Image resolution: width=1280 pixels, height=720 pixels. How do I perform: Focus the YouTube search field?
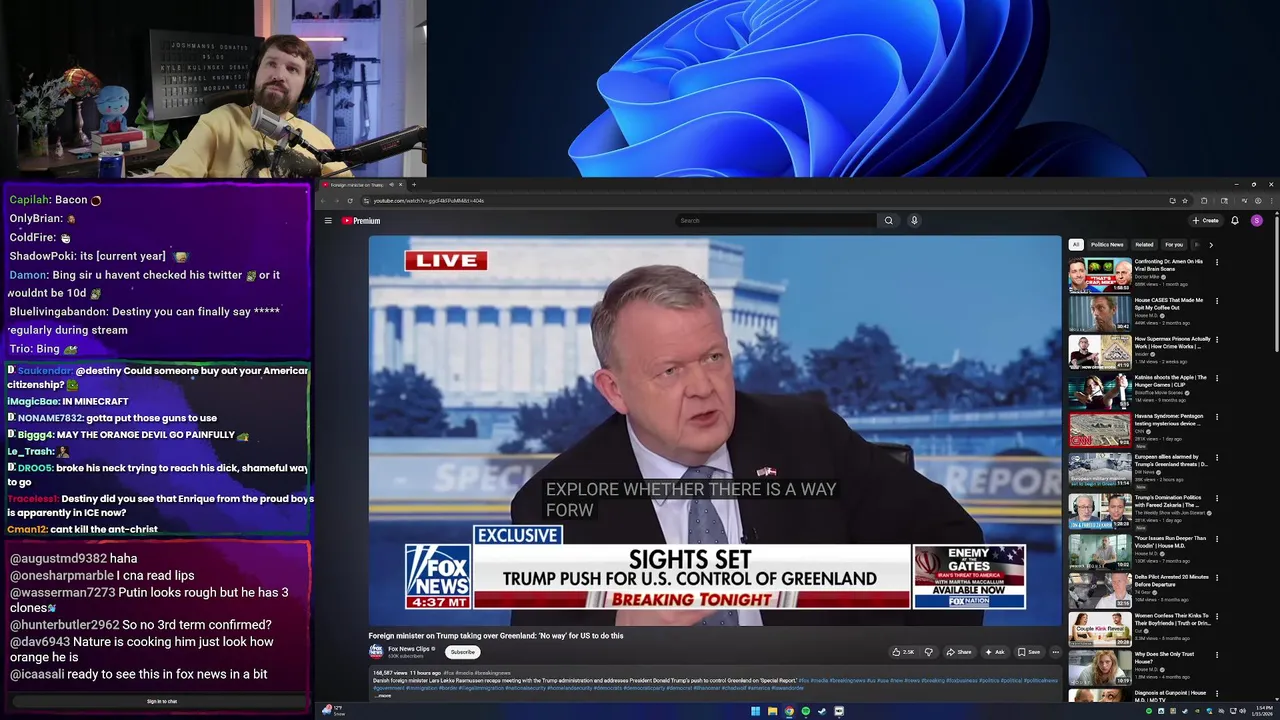click(x=775, y=221)
